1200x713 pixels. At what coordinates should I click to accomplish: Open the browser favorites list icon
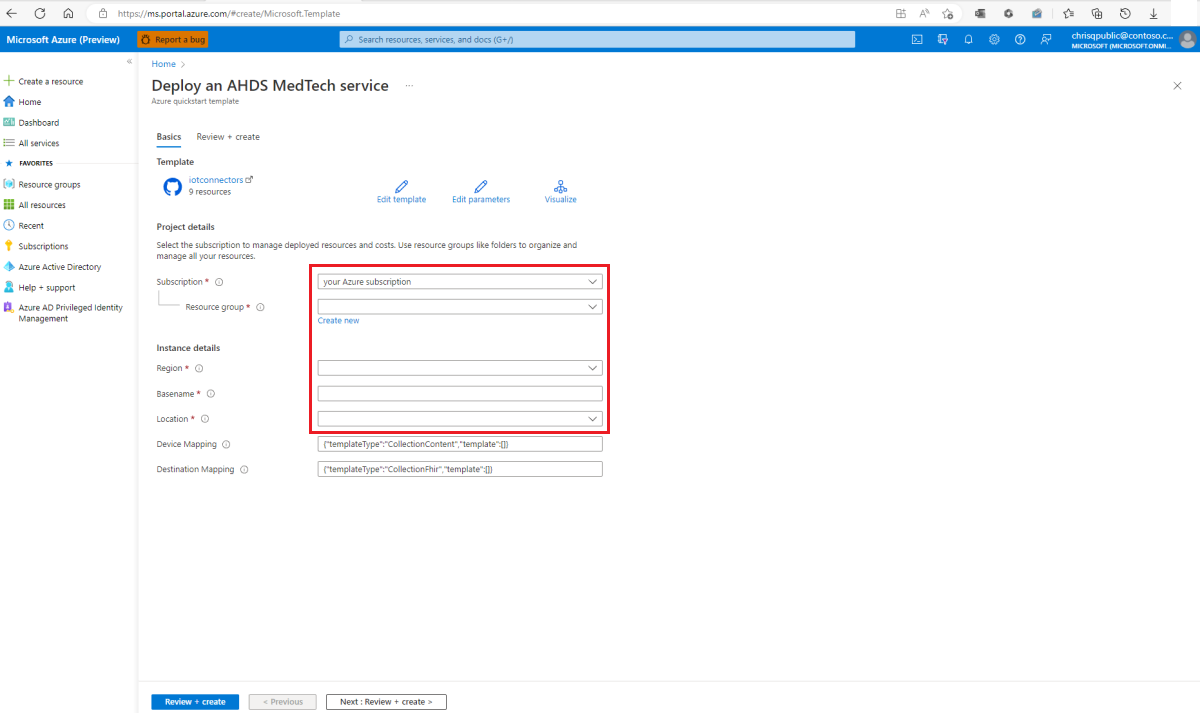pos(1069,13)
